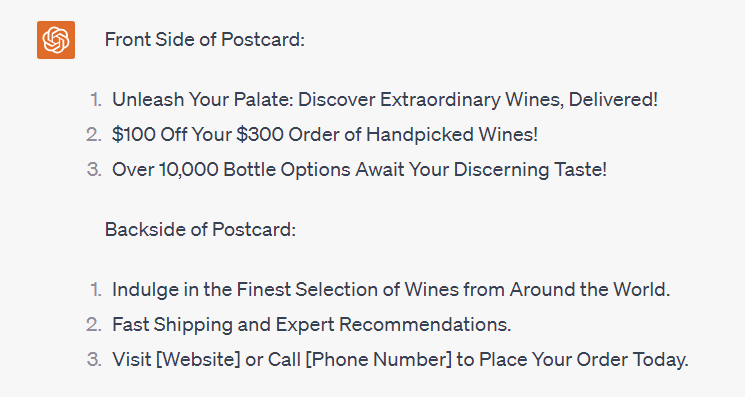Click number 3 of the front side list
Screen dimensions: 745x397
94,170
